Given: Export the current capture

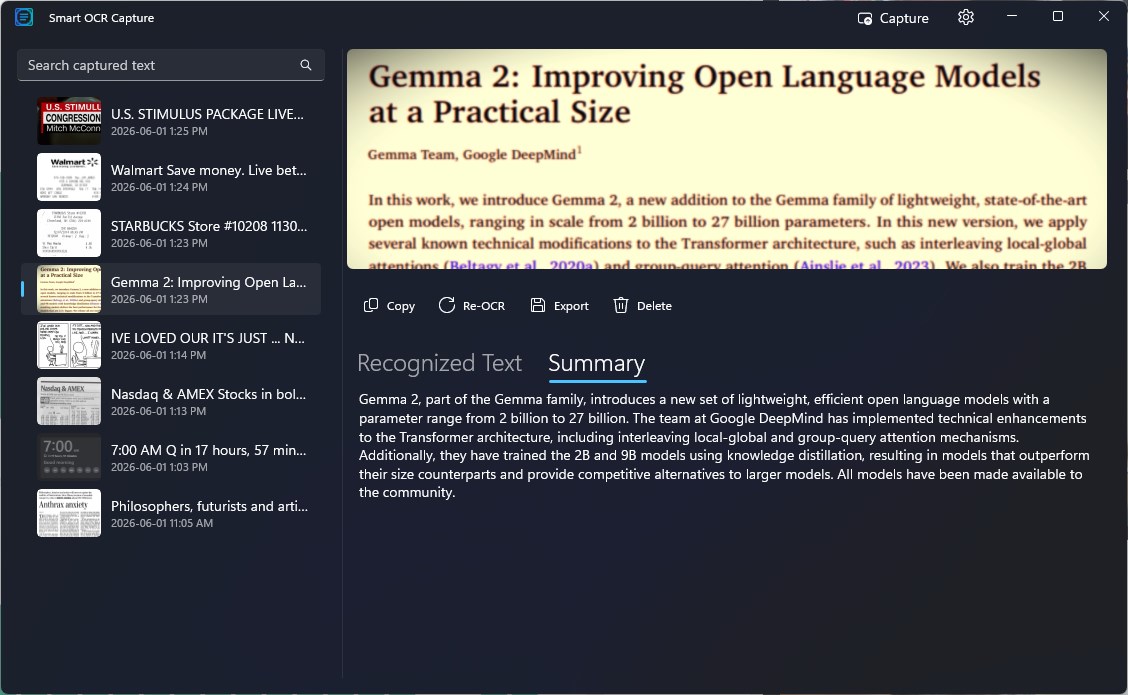Looking at the screenshot, I should tap(560, 306).
